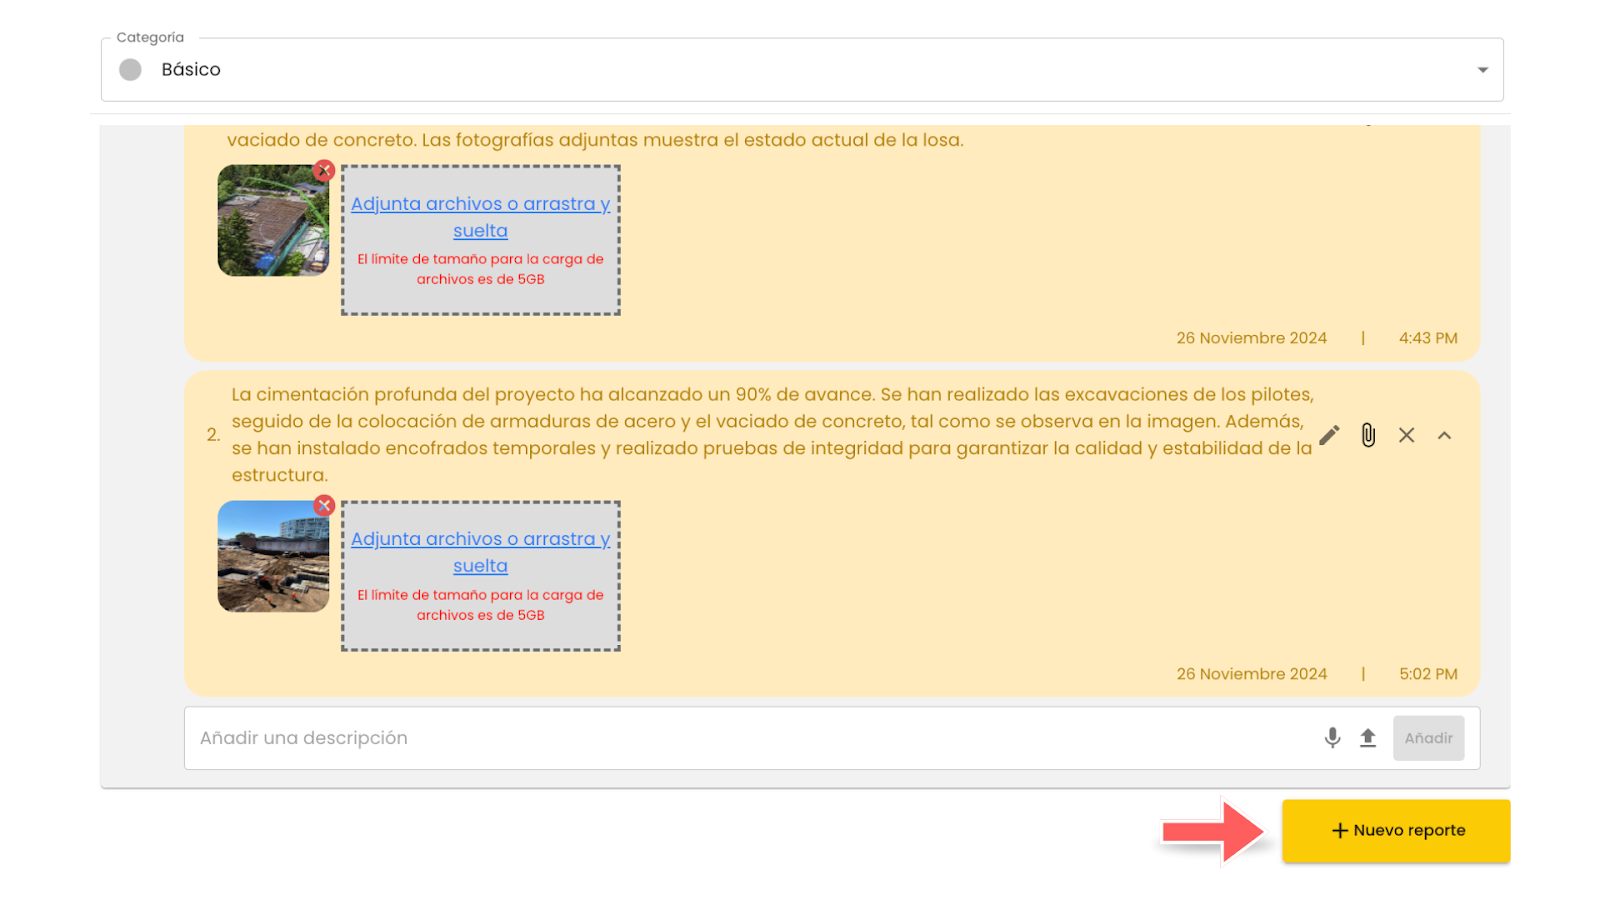Click the entry 2 description about 'cimentación profunda'
The height and width of the screenshot is (900, 1600).
click(x=772, y=435)
